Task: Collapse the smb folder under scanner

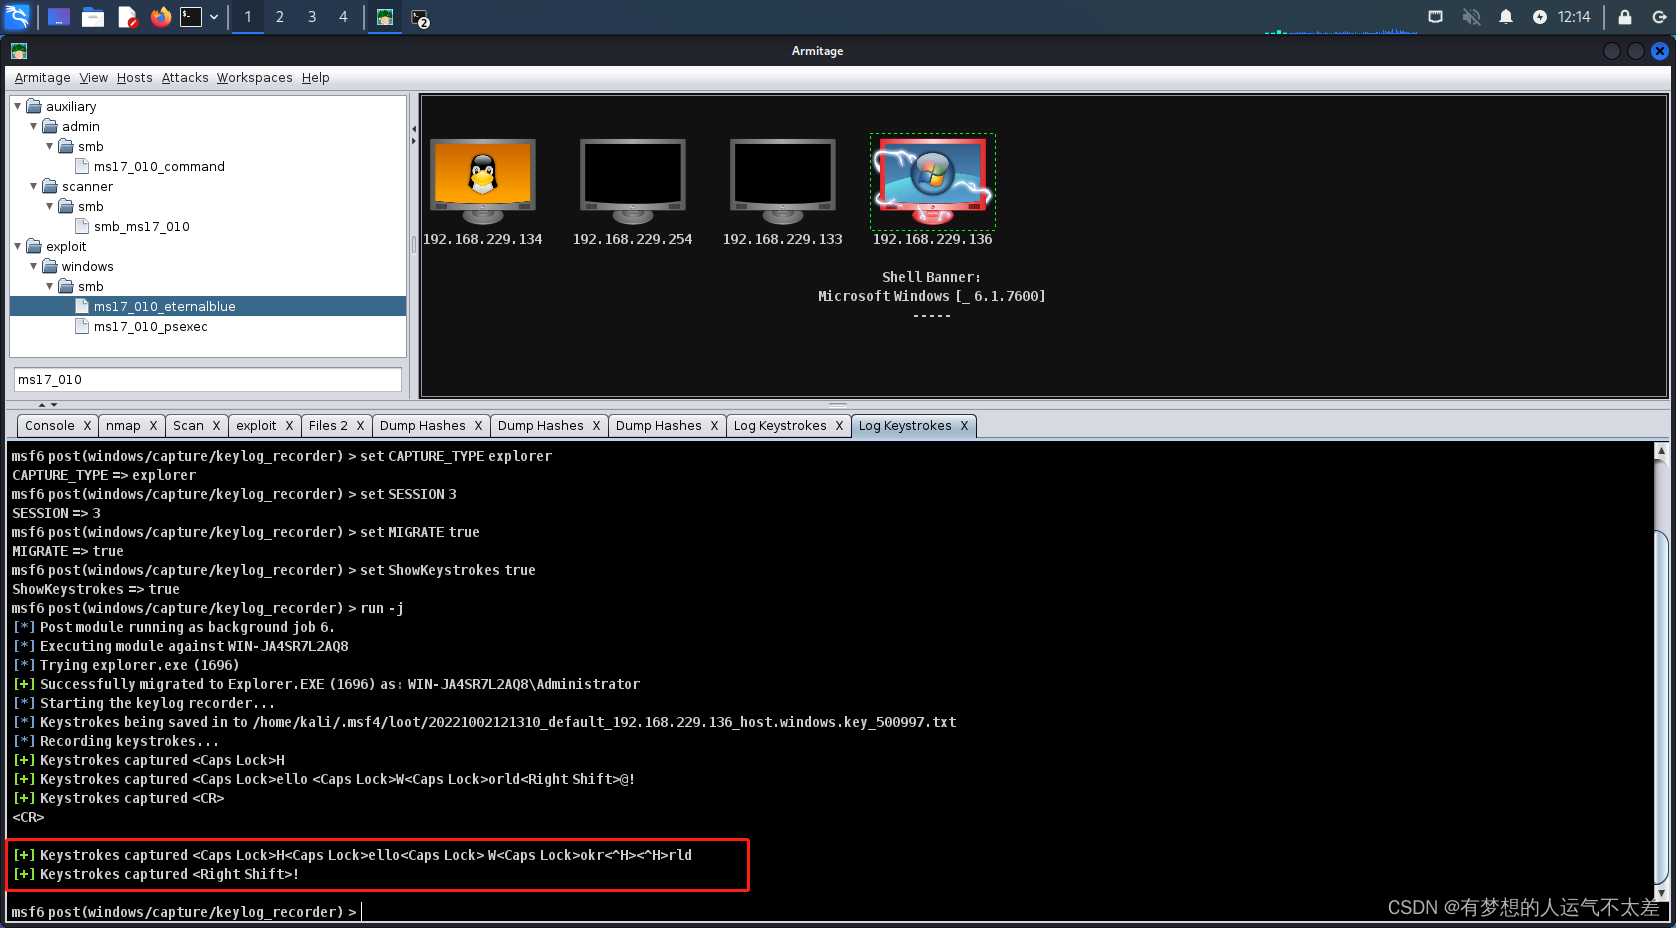Action: pos(50,206)
